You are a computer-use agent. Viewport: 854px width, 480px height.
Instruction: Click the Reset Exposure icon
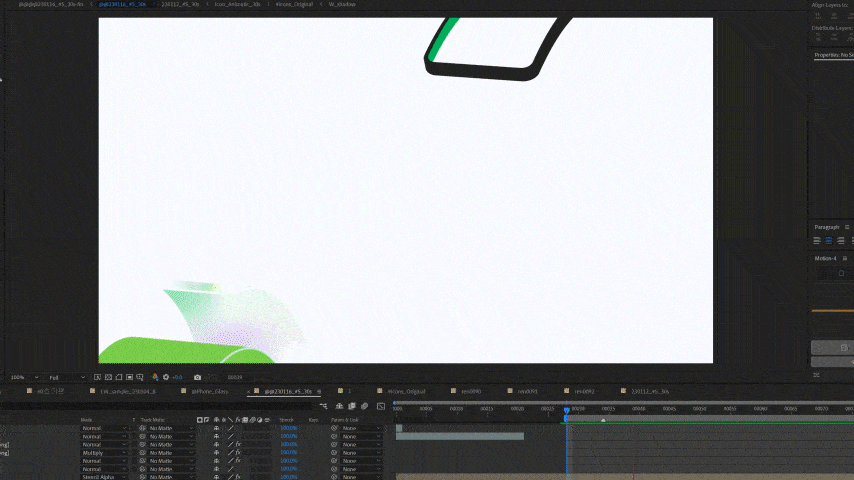pyautogui.click(x=166, y=377)
